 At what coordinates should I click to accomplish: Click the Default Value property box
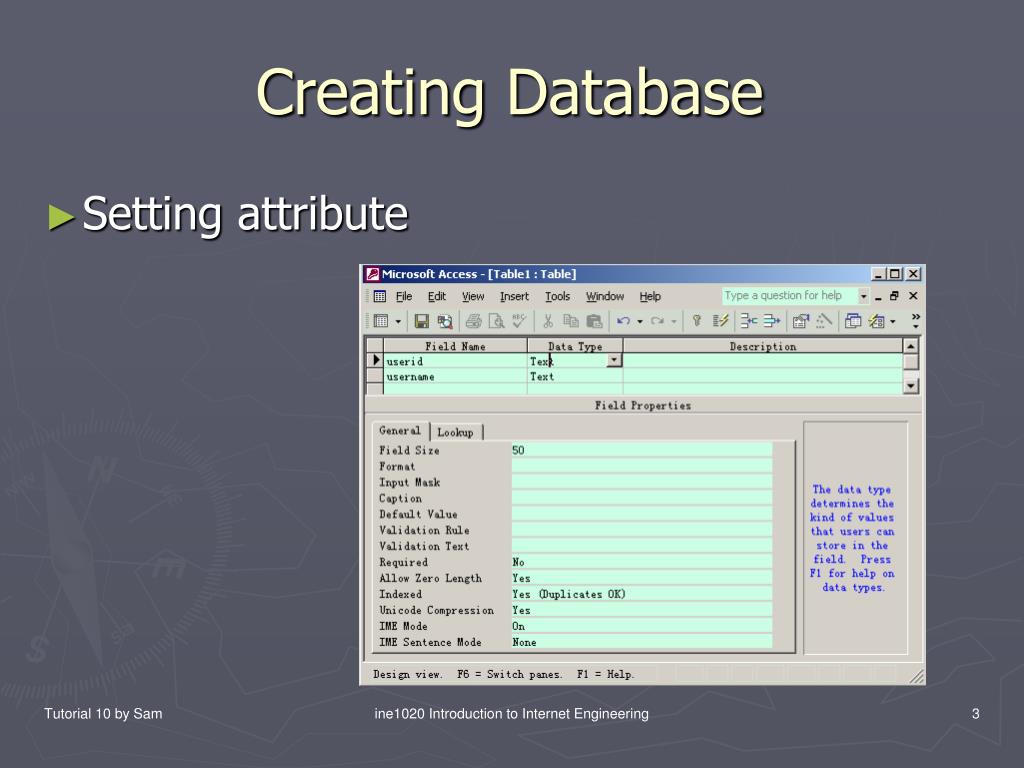tap(642, 514)
